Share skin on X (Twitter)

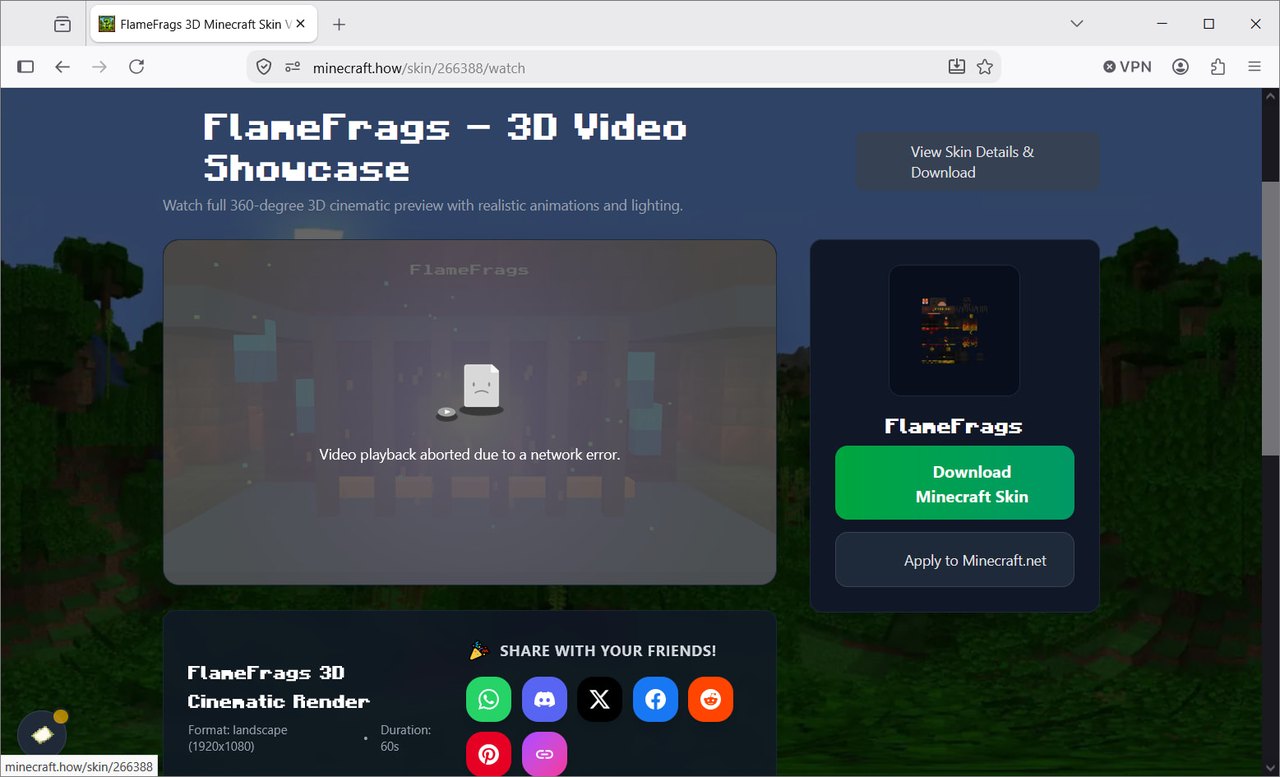tap(600, 699)
